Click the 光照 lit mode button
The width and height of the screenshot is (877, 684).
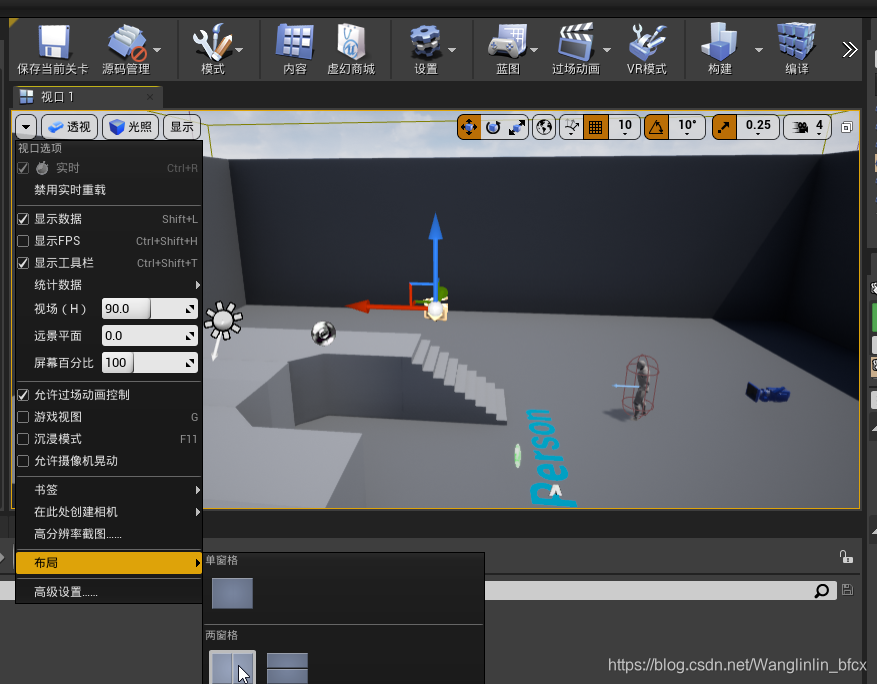pos(131,128)
